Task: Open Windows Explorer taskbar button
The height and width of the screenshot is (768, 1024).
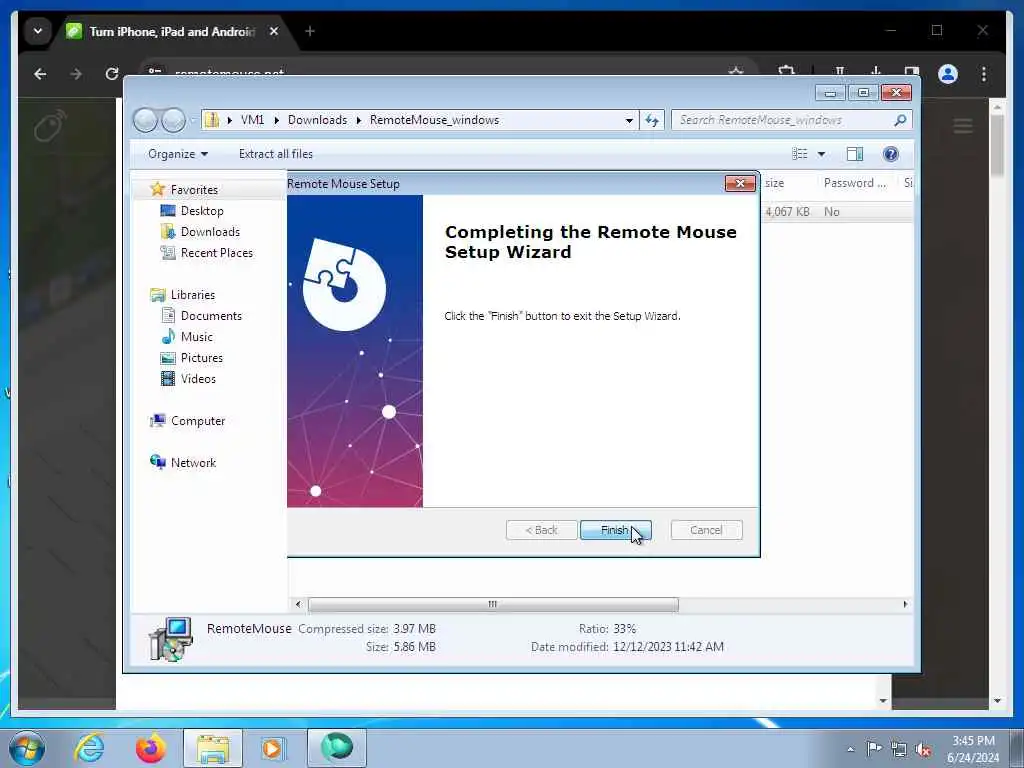Action: pos(213,748)
